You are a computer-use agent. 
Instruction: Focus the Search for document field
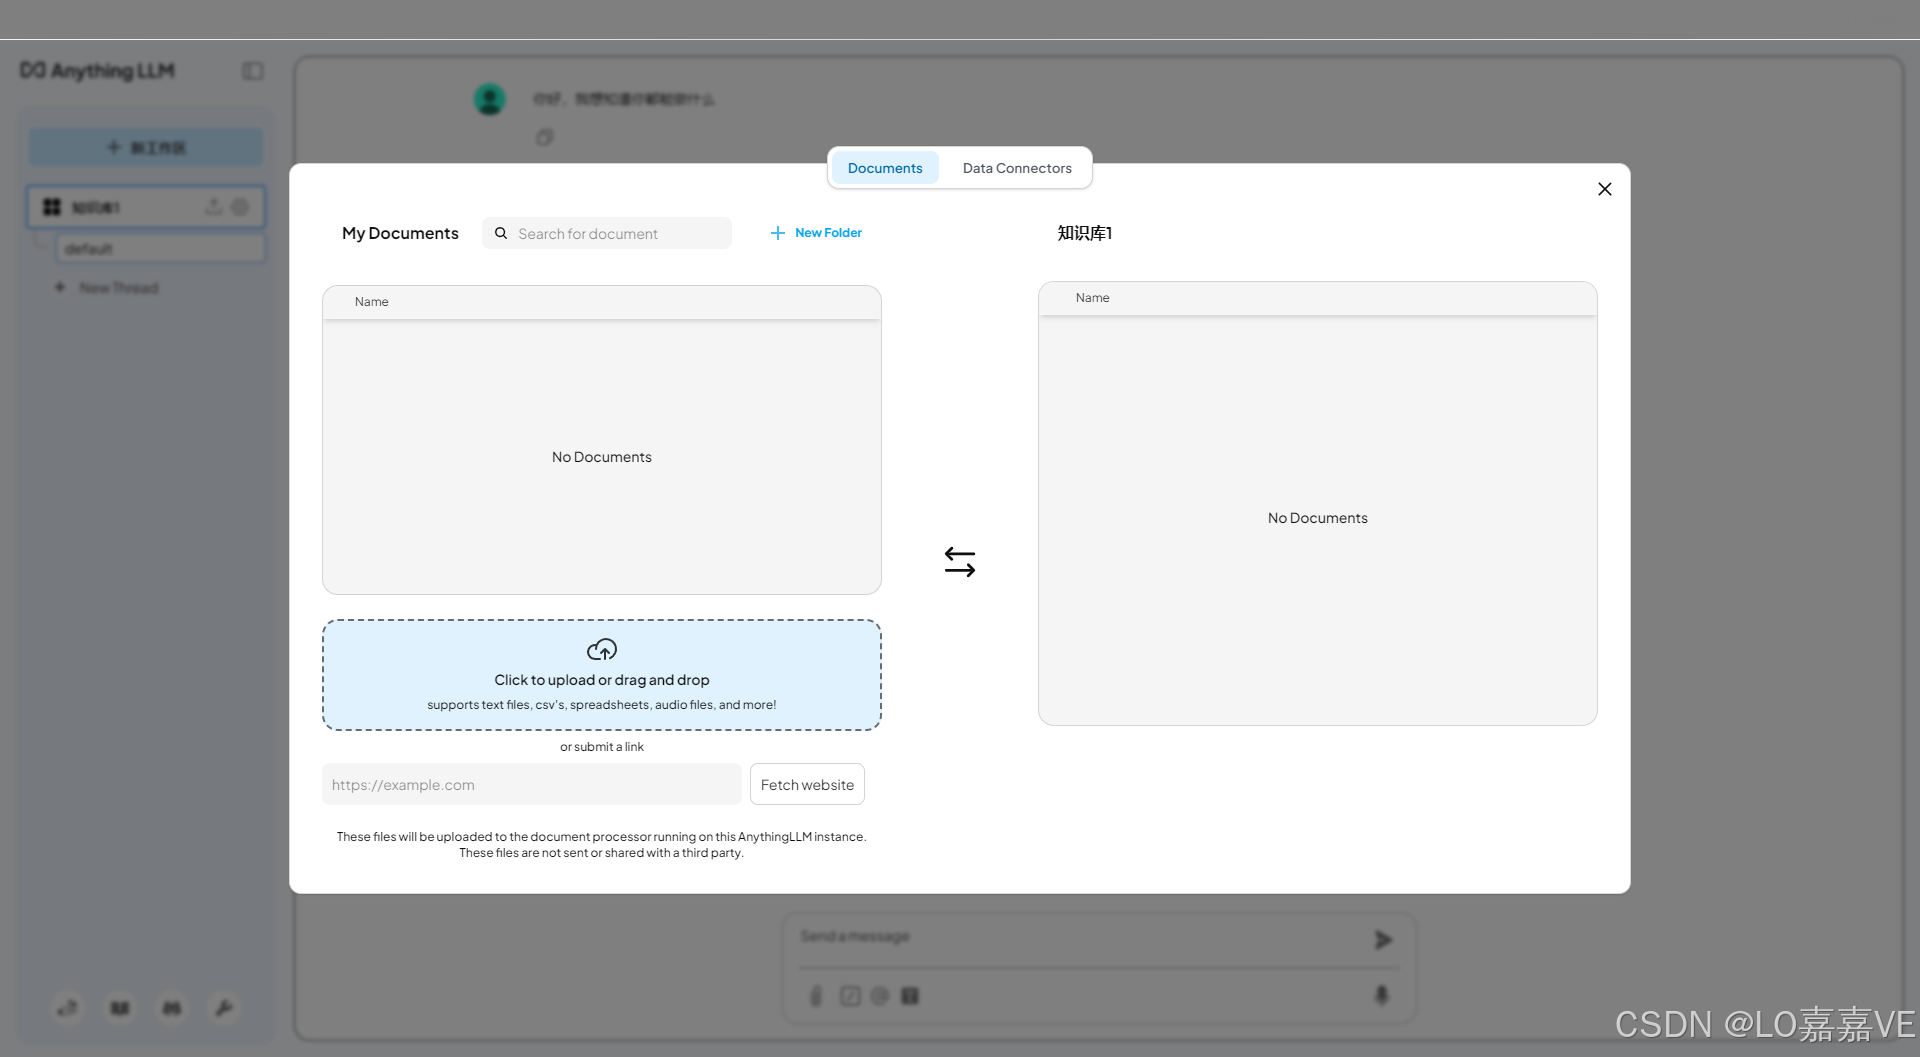[607, 233]
